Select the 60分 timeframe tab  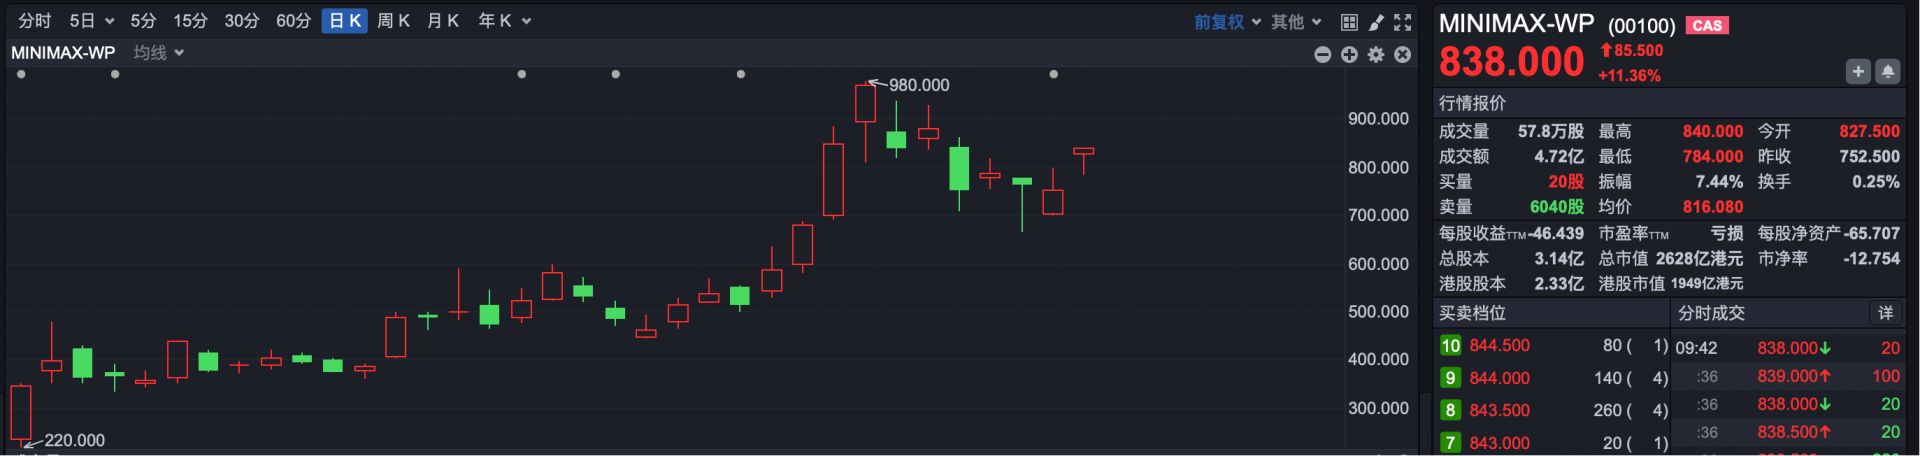(293, 21)
